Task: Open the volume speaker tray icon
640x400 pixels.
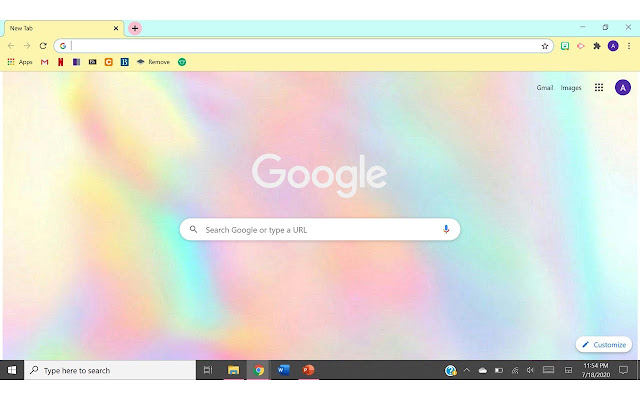Action: (x=530, y=370)
